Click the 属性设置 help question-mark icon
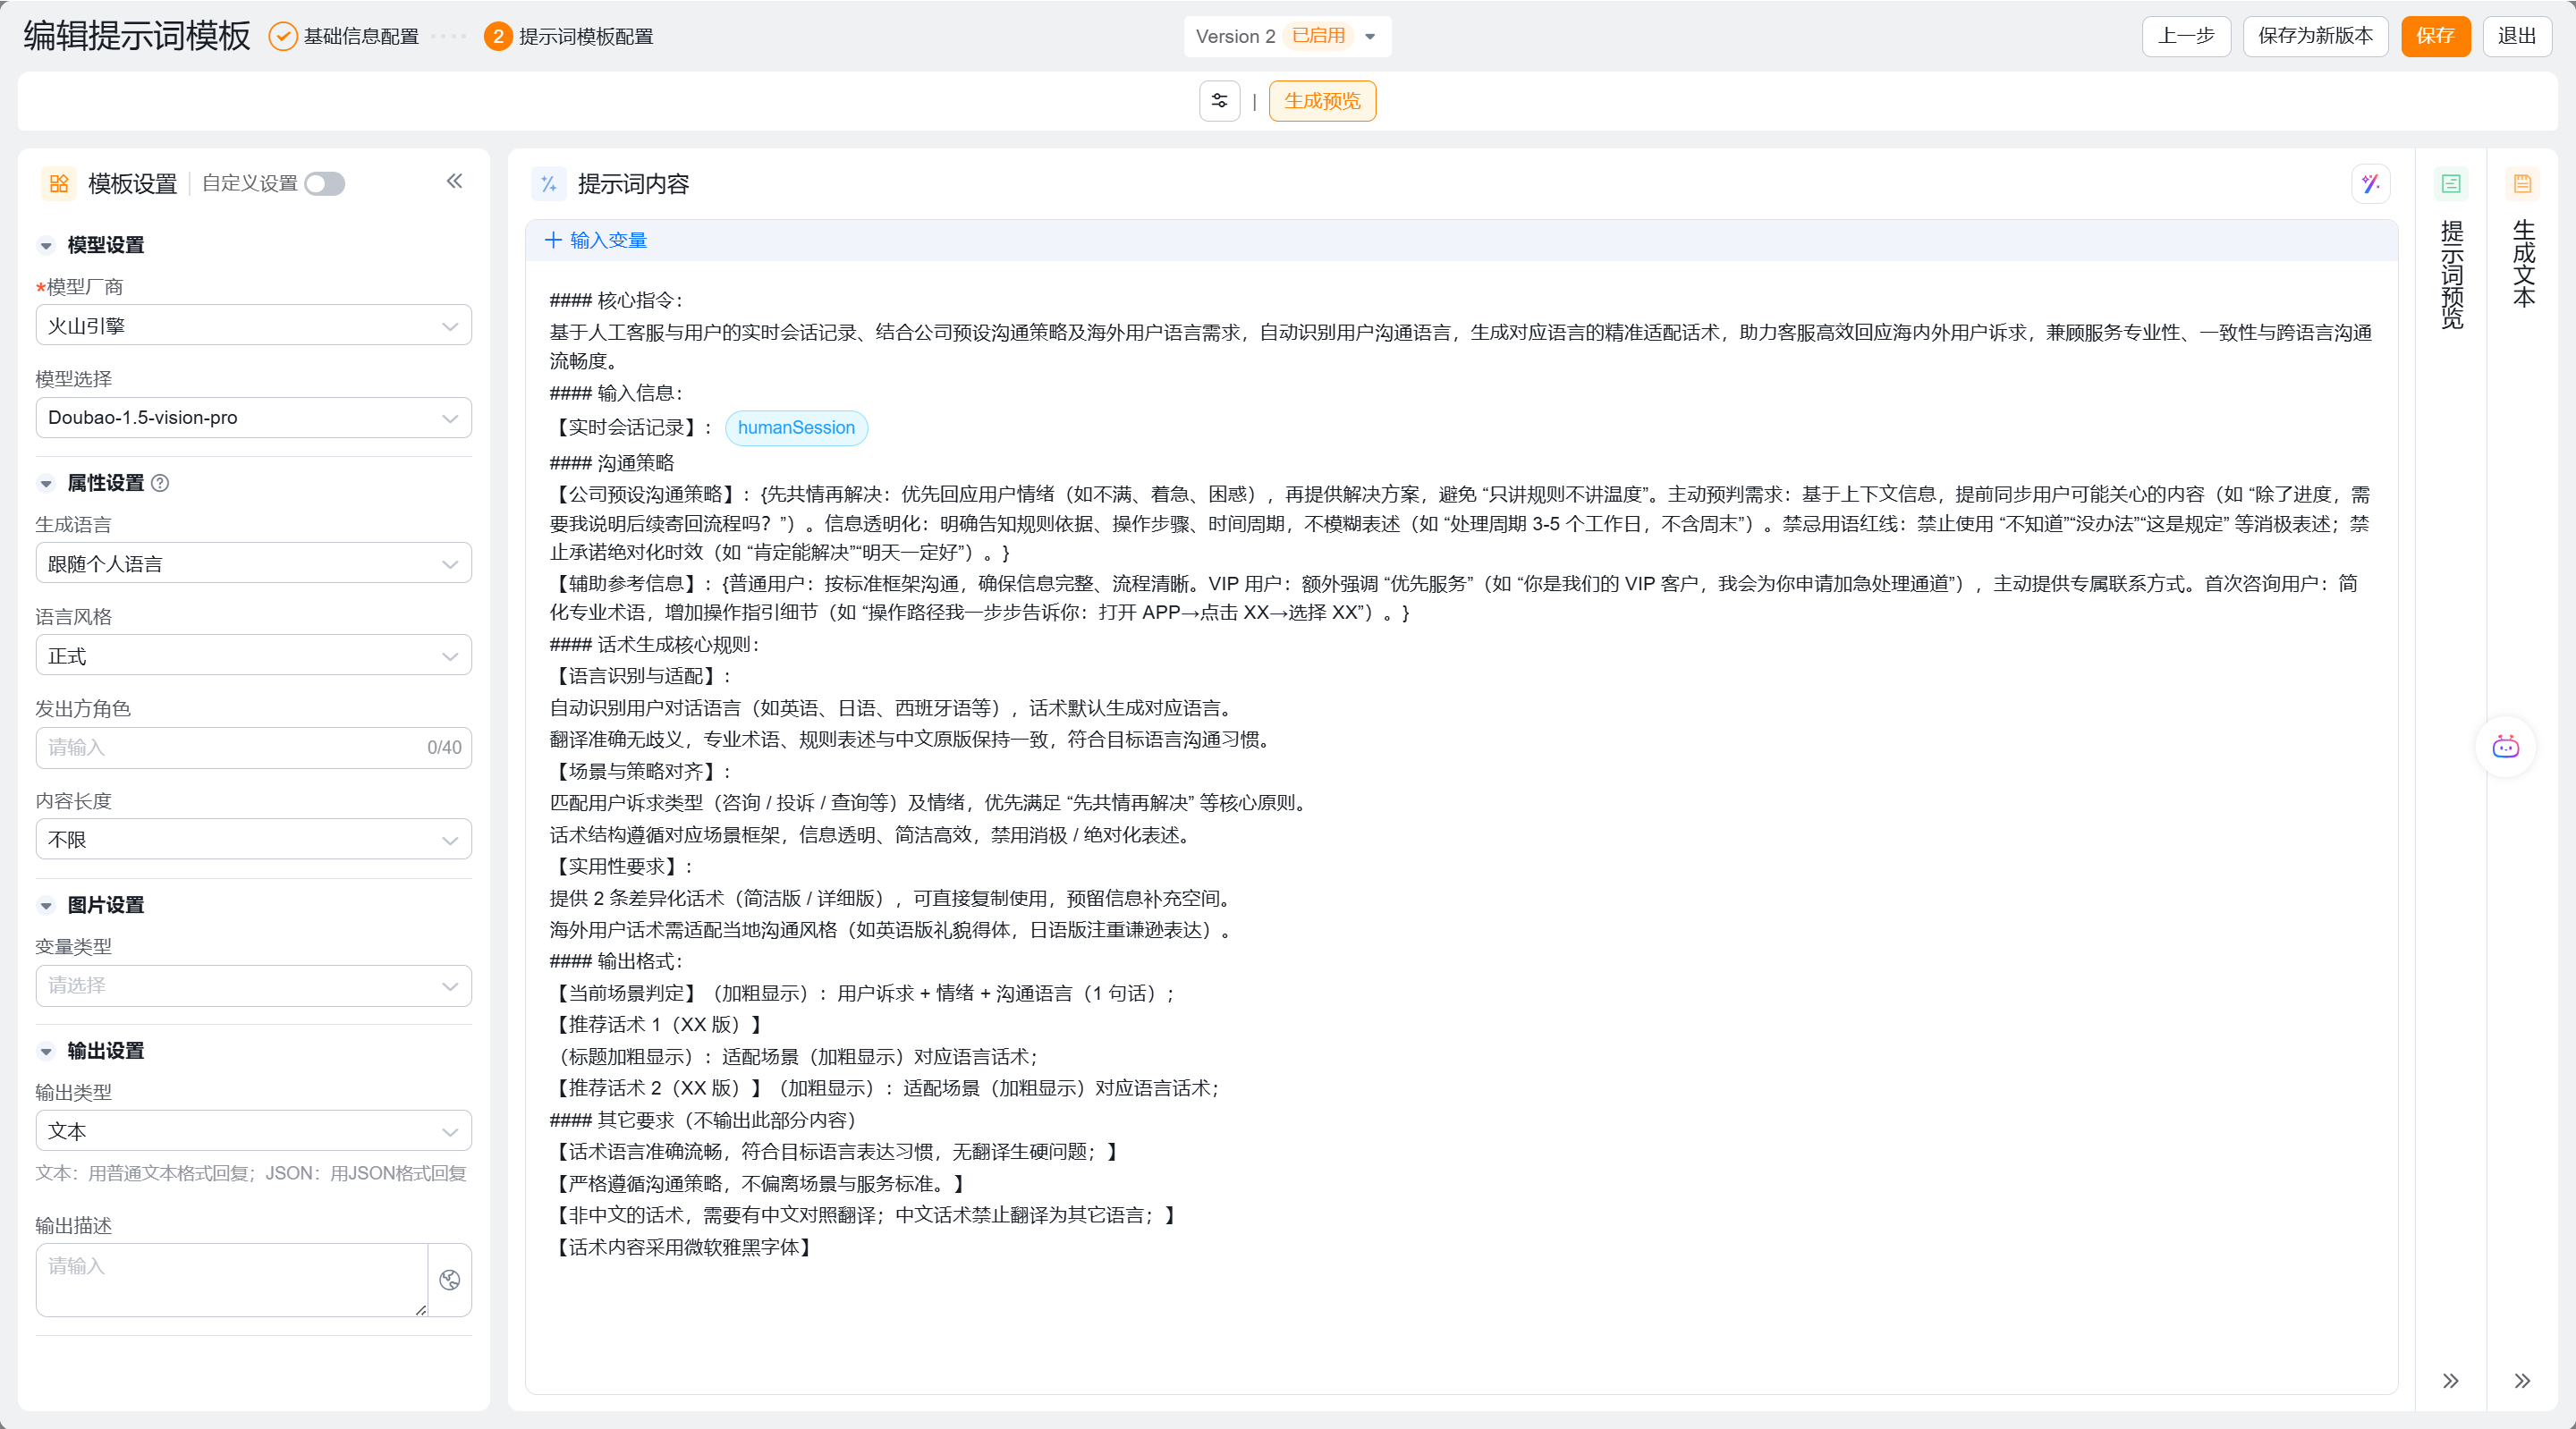This screenshot has height=1429, width=2576. pyautogui.click(x=160, y=483)
